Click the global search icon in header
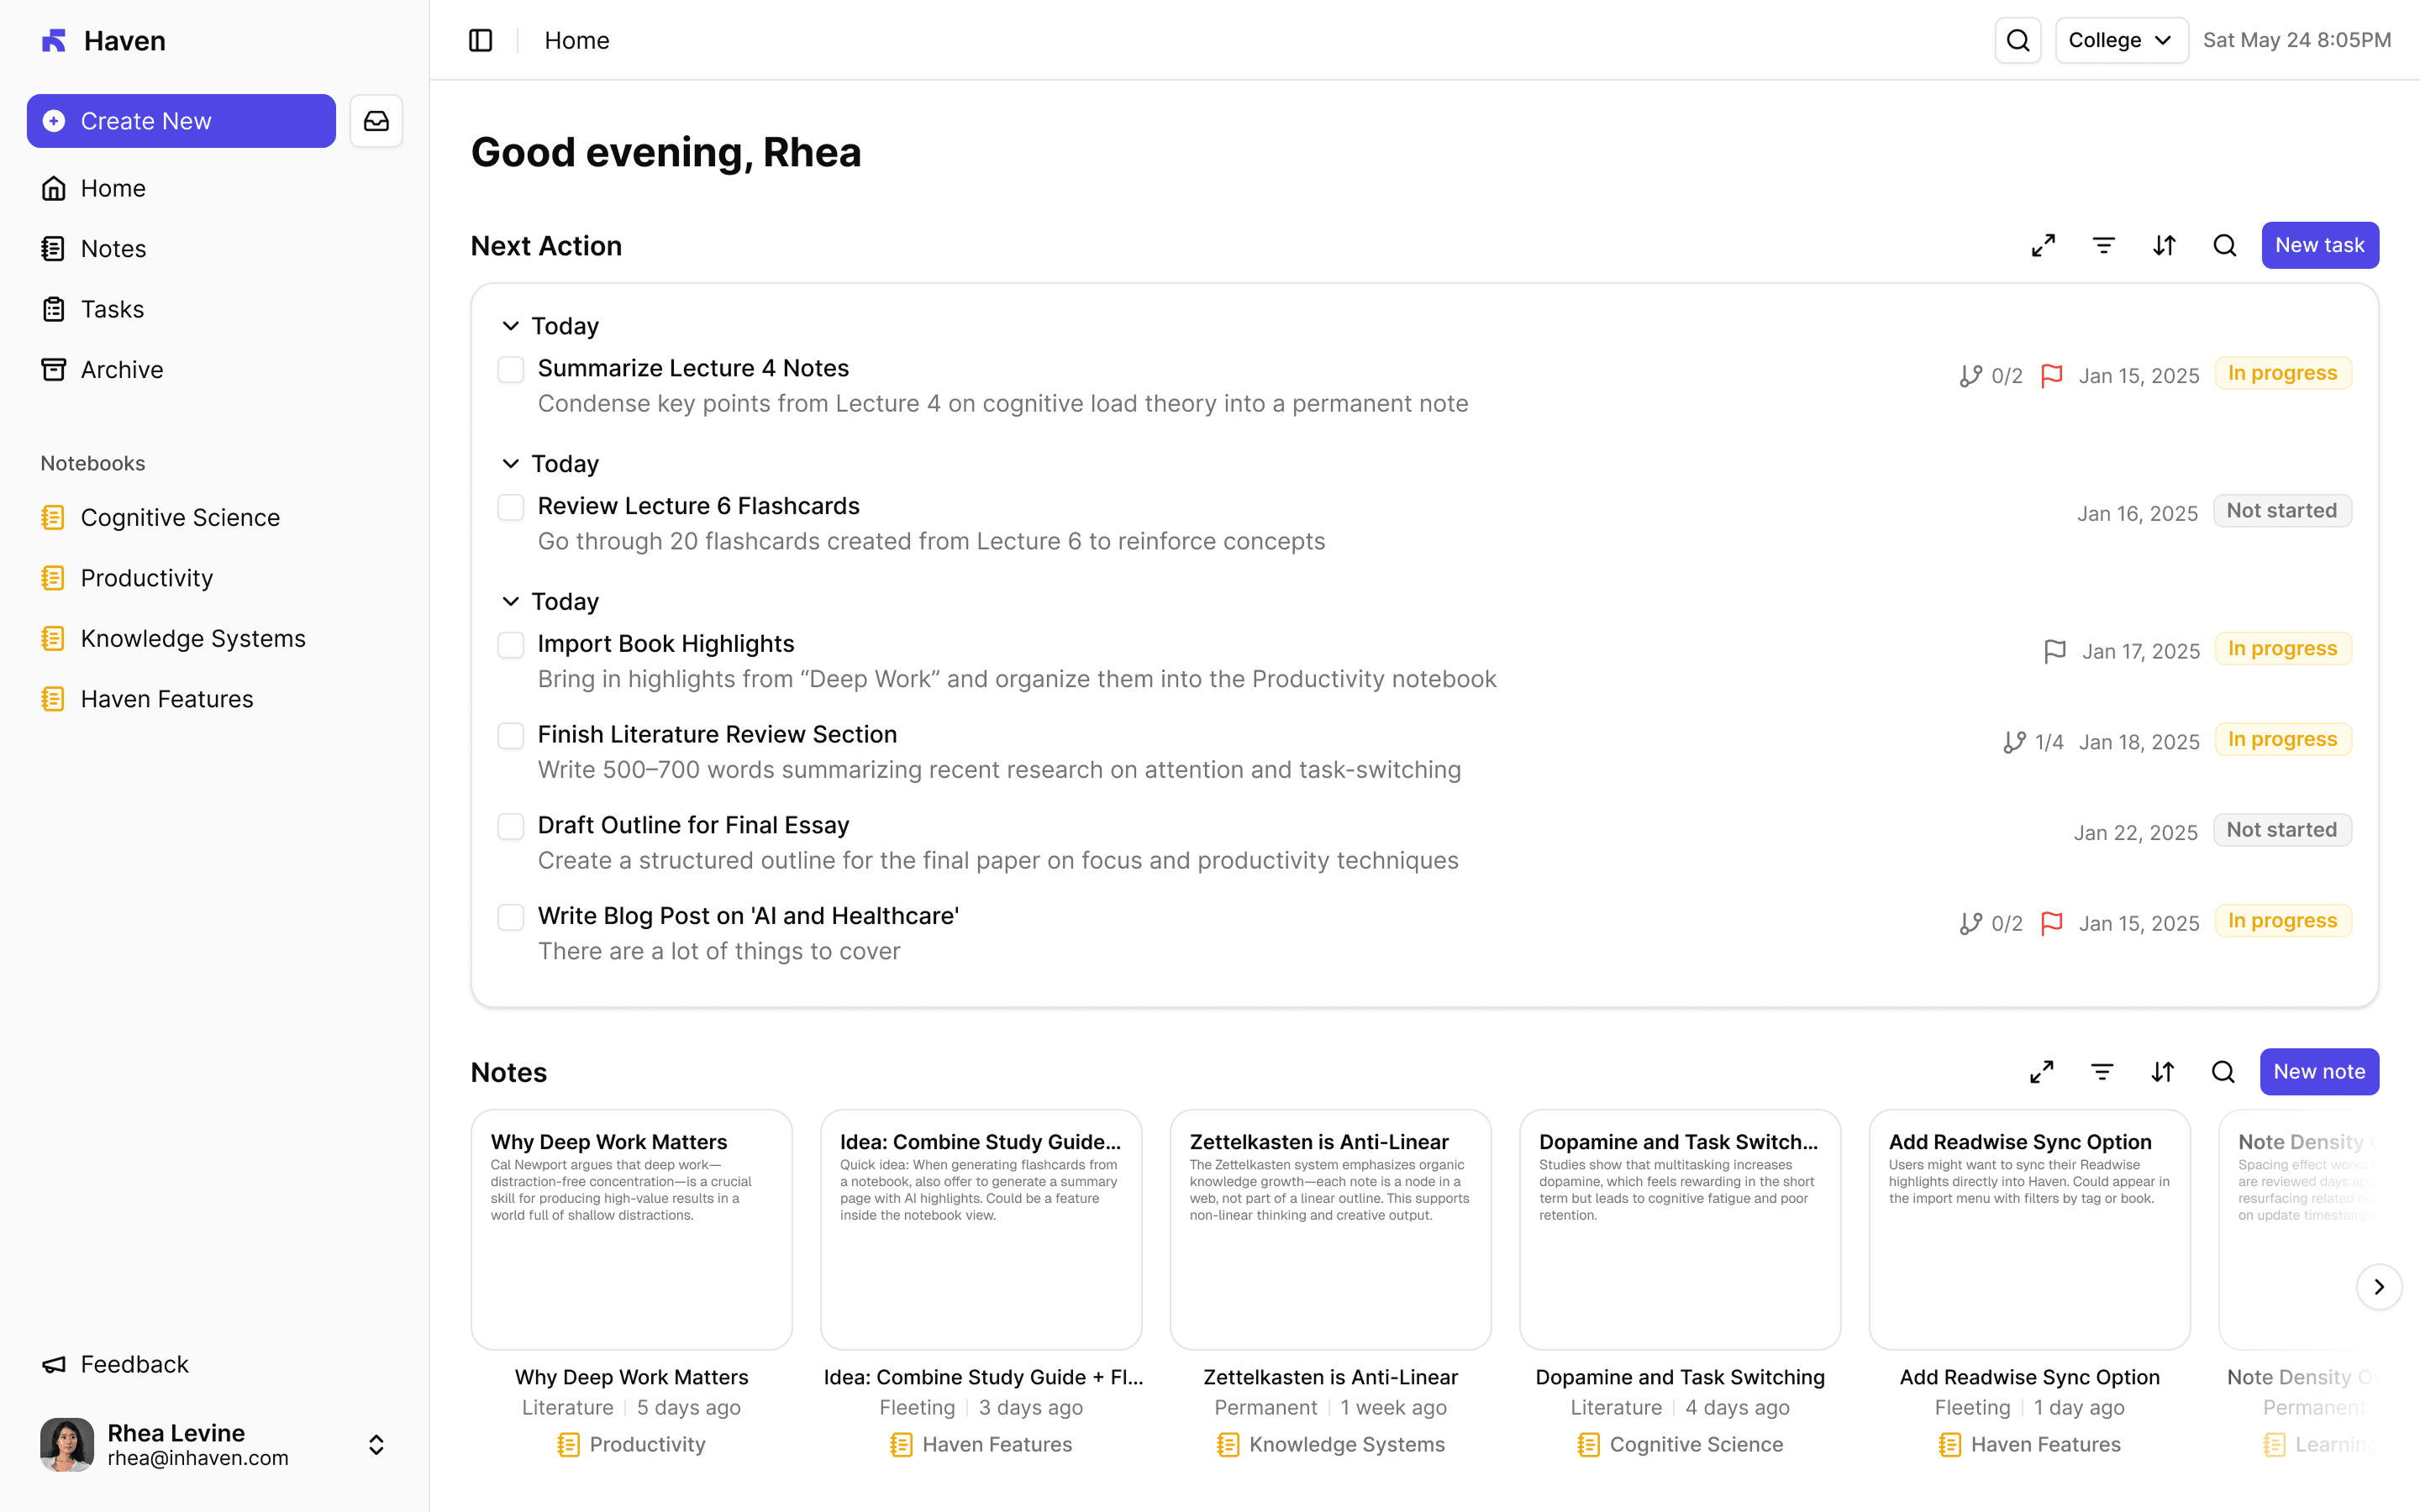 click(x=2017, y=40)
